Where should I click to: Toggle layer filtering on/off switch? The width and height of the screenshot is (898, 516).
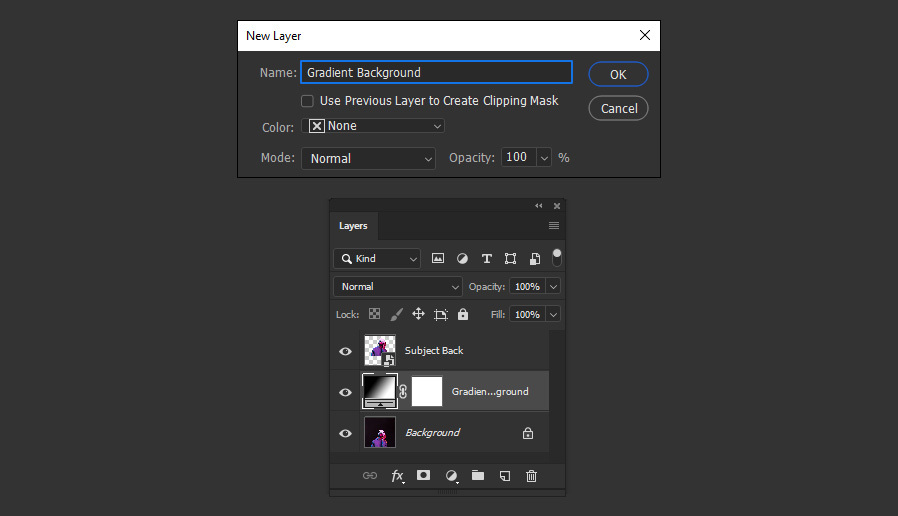[557, 258]
